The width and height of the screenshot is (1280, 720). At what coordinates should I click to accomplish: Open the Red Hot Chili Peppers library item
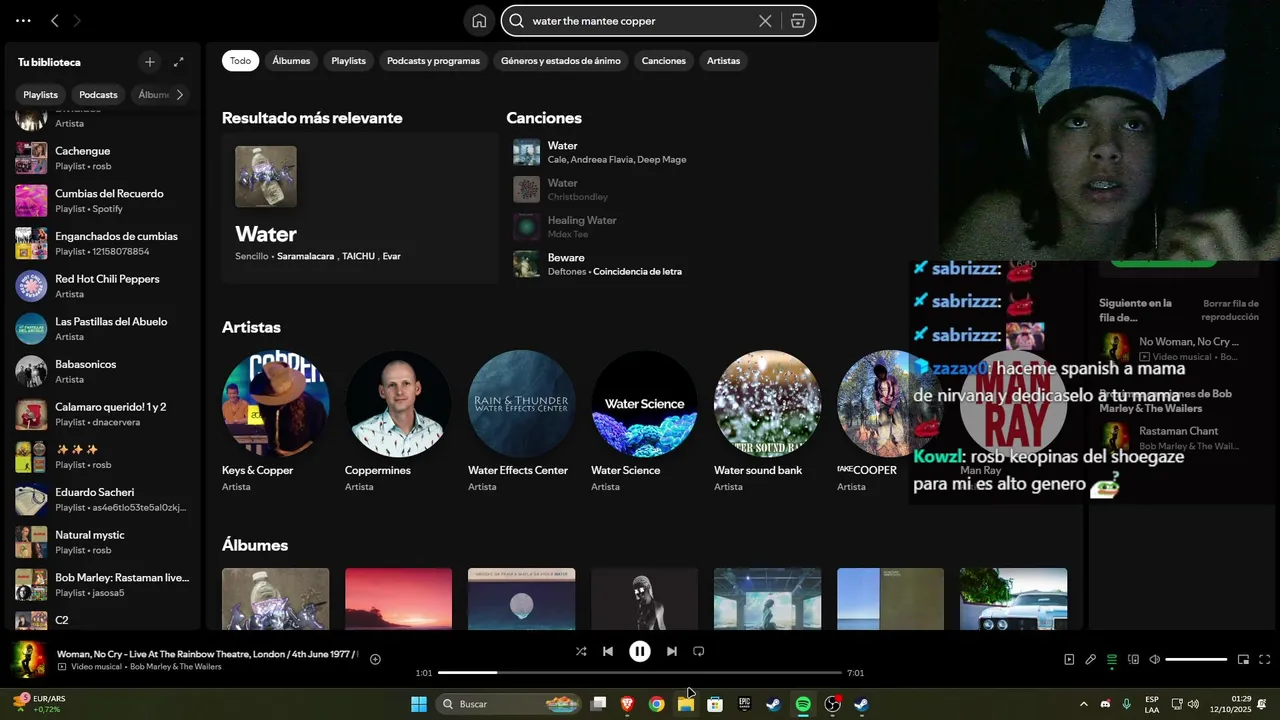point(101,286)
